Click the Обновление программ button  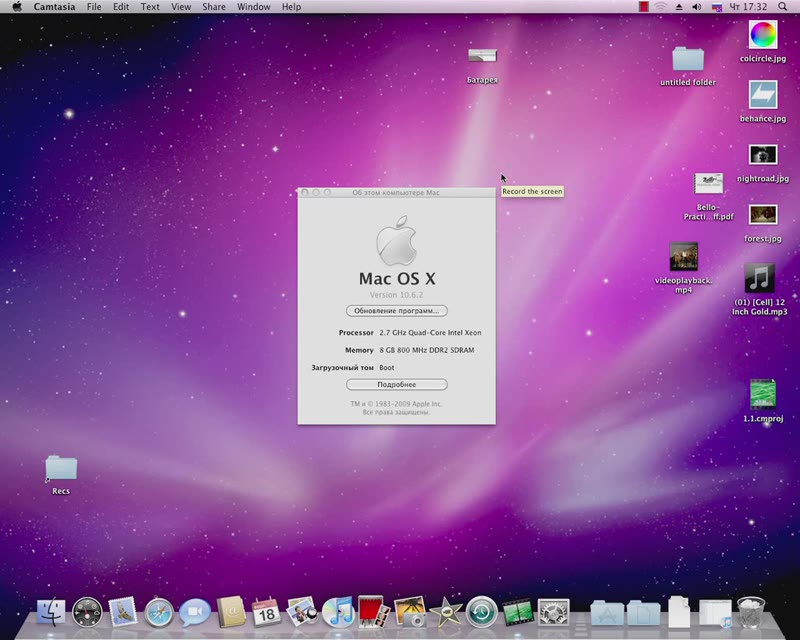tap(396, 311)
